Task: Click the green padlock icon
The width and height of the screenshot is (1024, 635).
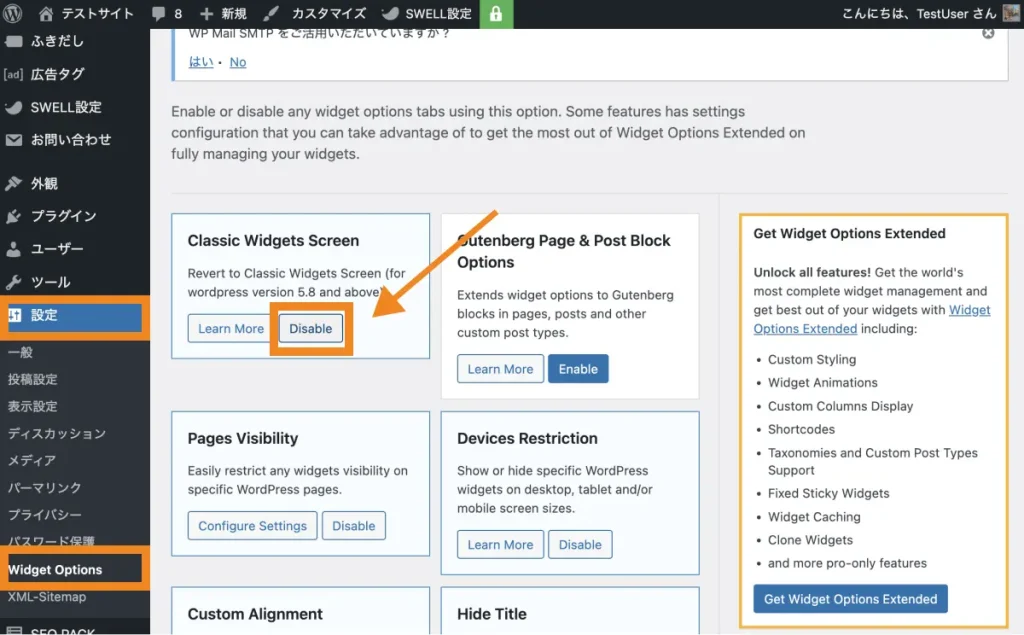Action: click(x=495, y=14)
